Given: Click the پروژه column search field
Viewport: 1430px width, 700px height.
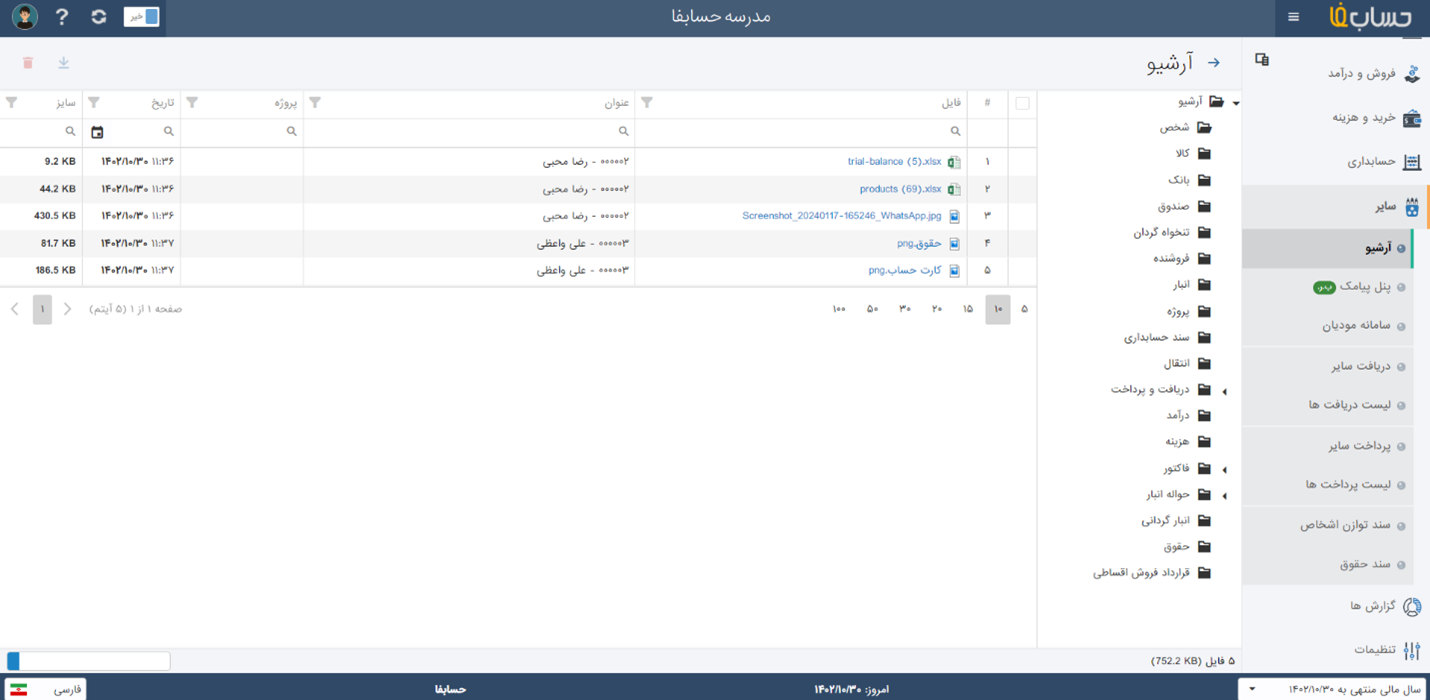Looking at the screenshot, I should click(x=241, y=132).
